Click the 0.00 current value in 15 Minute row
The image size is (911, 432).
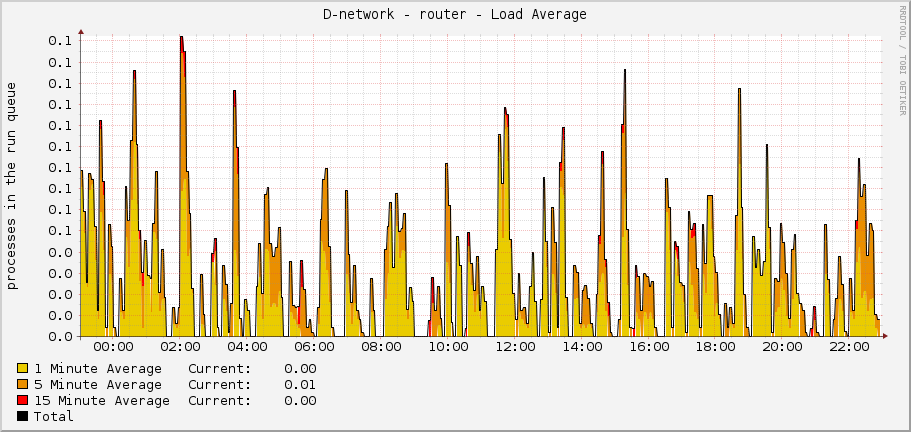pos(300,401)
